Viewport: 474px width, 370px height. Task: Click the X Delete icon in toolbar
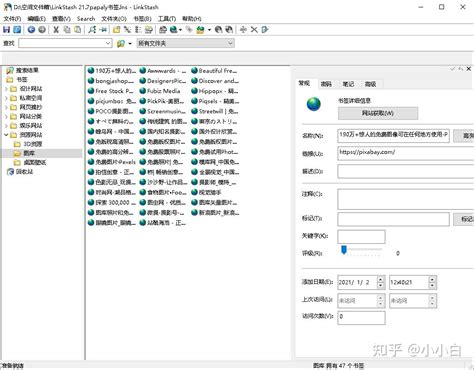click(x=254, y=30)
